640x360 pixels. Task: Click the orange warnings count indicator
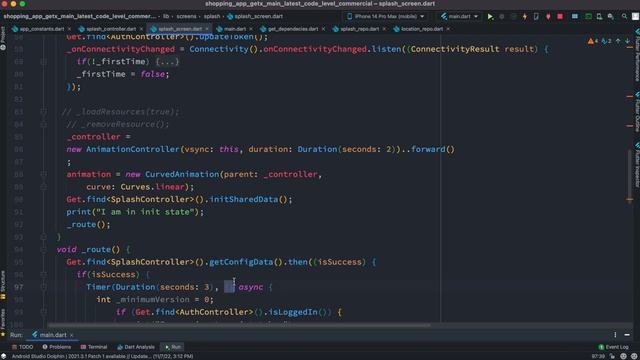point(593,41)
